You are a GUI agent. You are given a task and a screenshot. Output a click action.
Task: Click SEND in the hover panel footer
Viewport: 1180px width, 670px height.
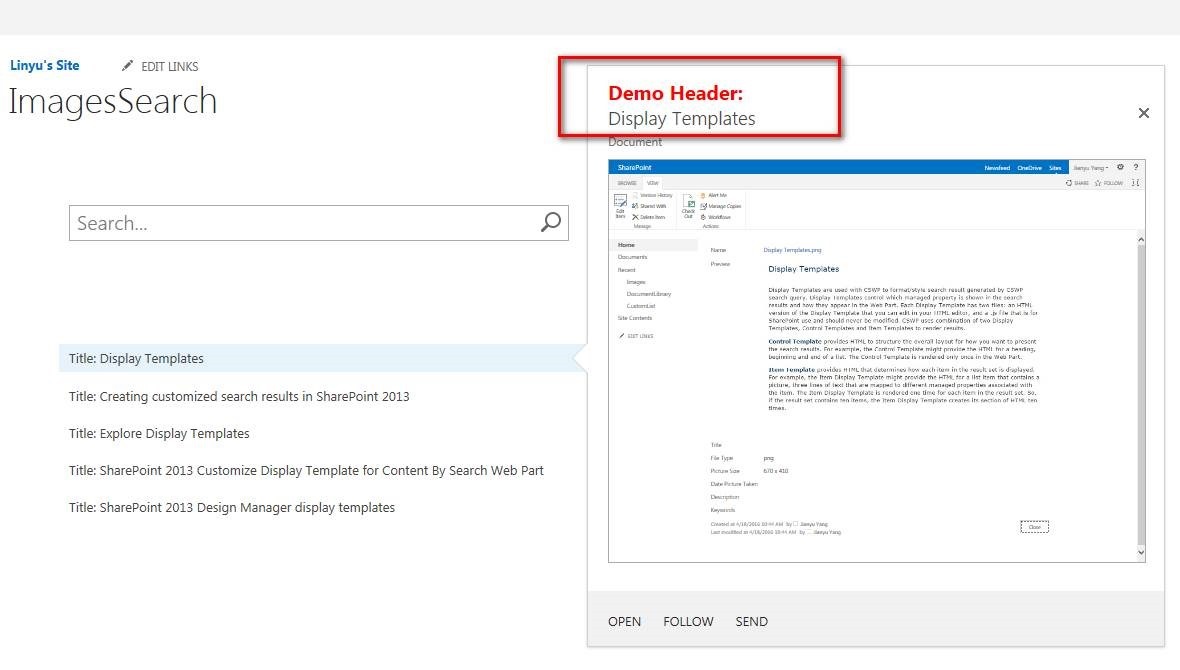752,622
